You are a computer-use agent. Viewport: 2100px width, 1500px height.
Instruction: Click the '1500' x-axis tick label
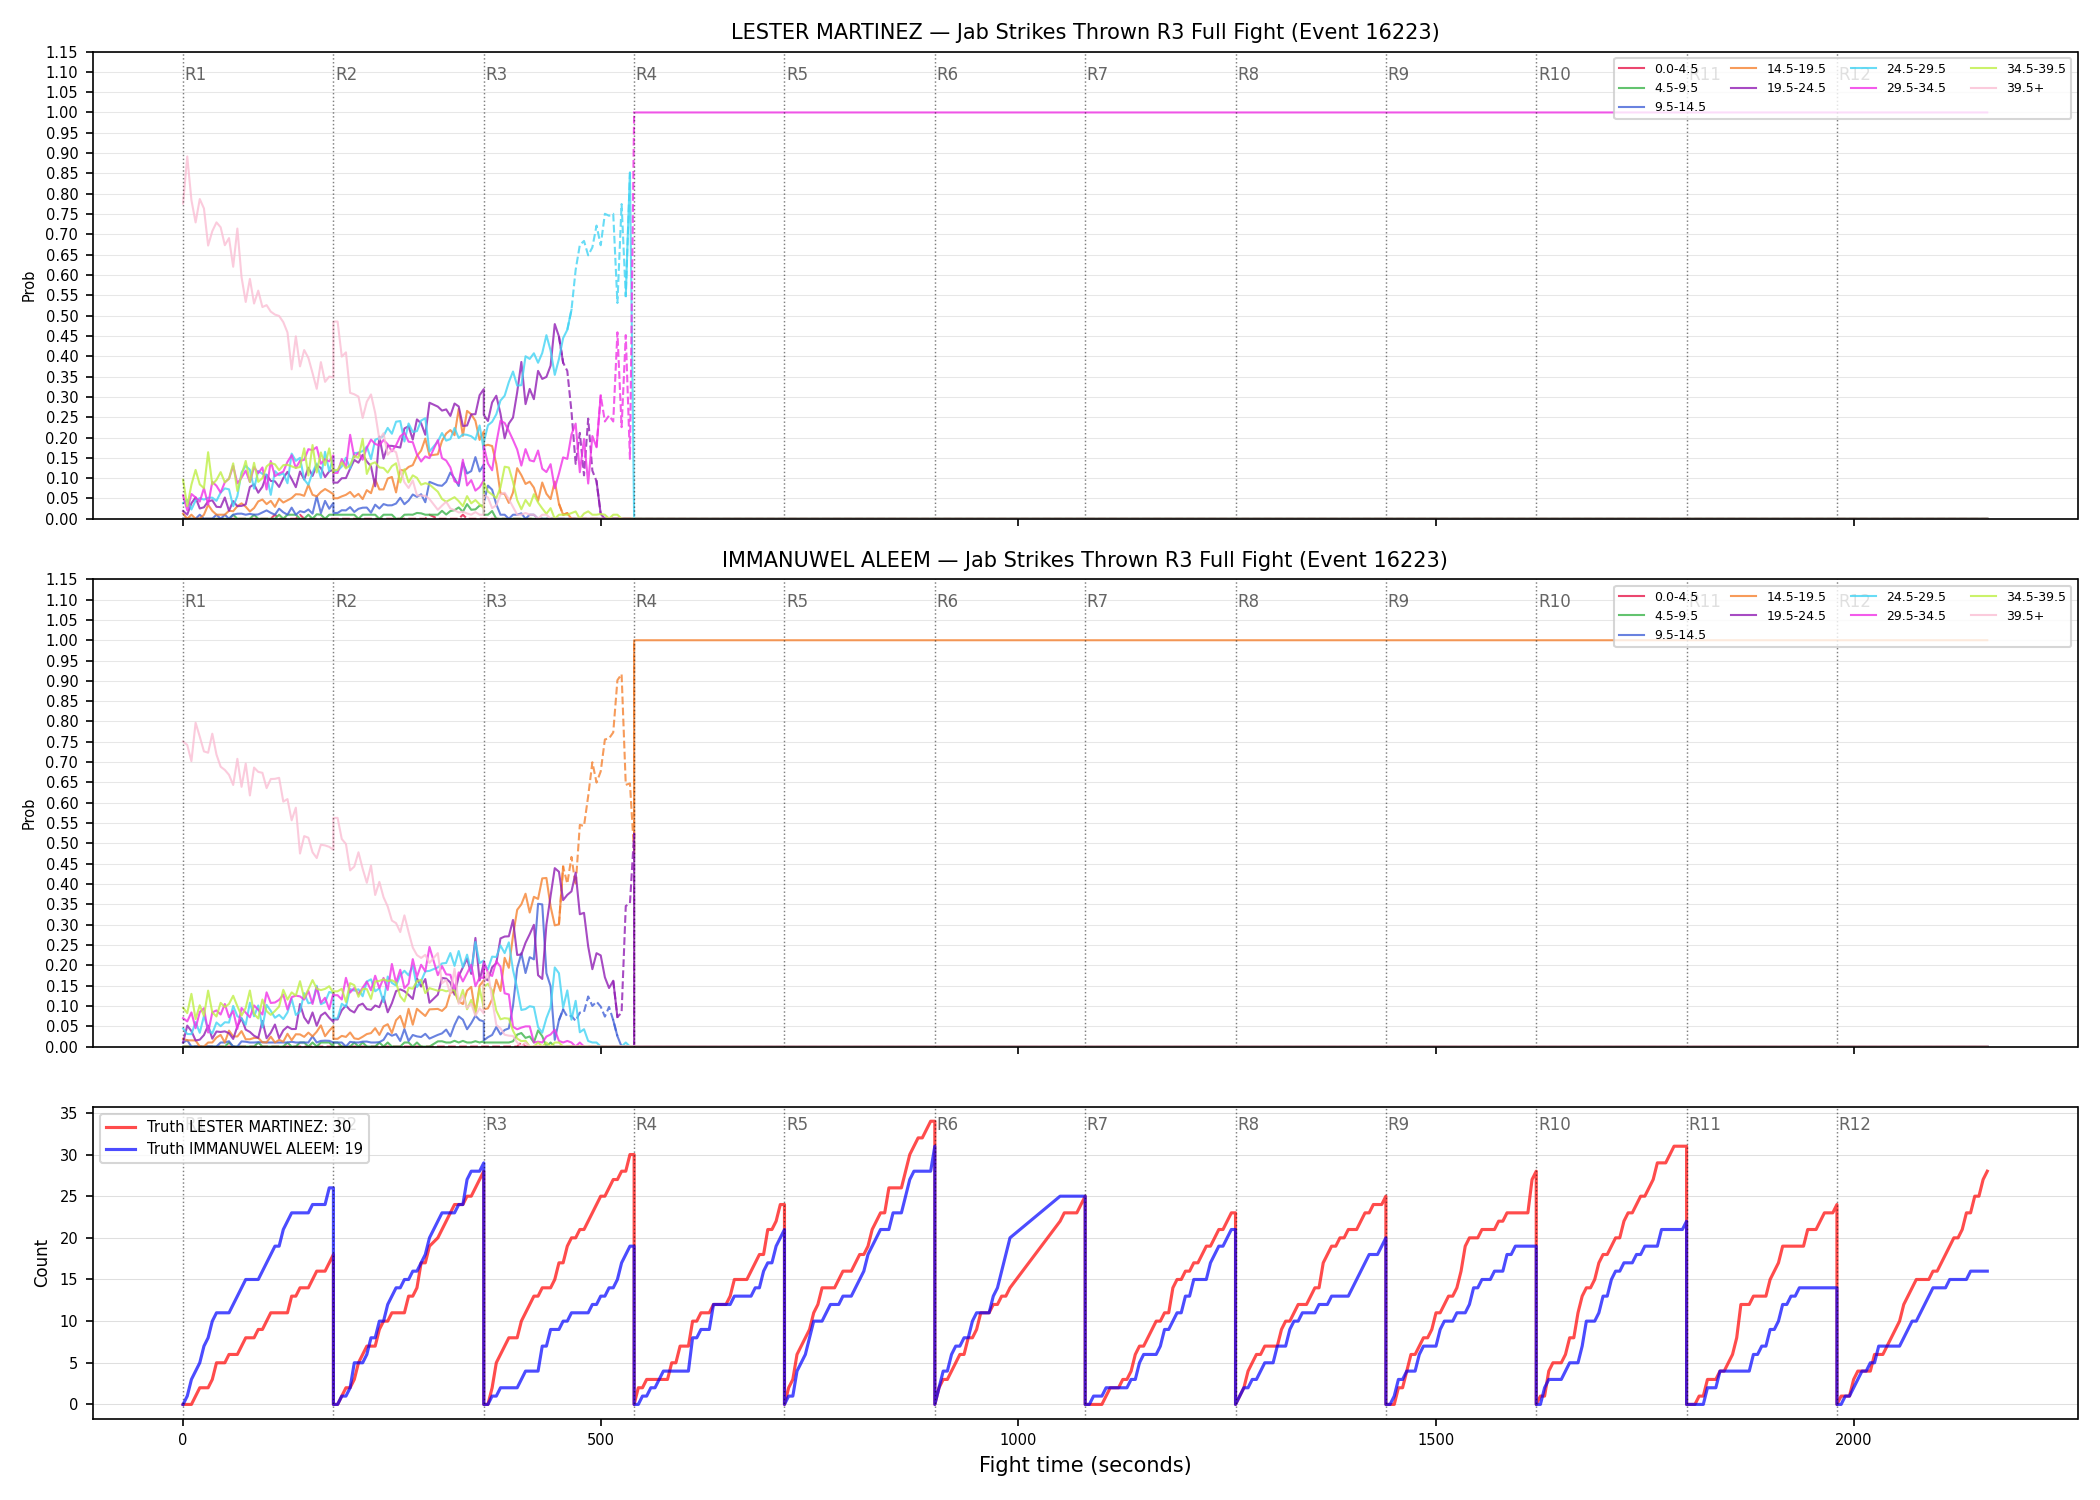point(1436,1439)
